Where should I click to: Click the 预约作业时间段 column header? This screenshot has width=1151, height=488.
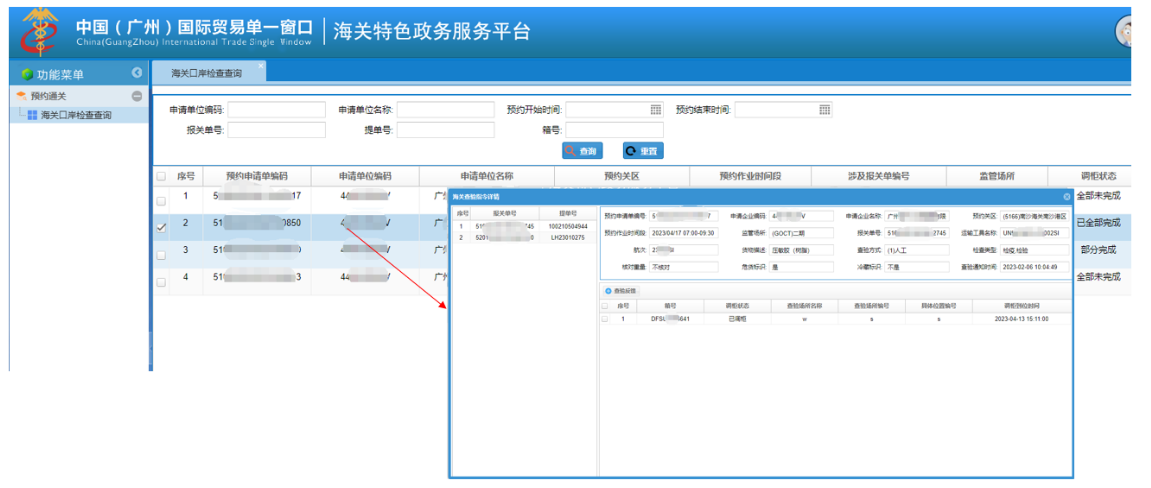click(x=750, y=176)
